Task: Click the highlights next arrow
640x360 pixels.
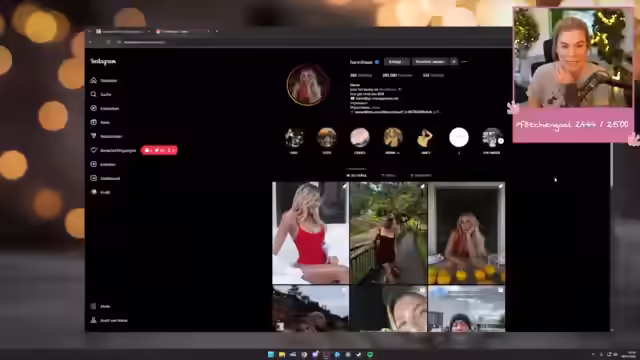Action: pyautogui.click(x=501, y=141)
